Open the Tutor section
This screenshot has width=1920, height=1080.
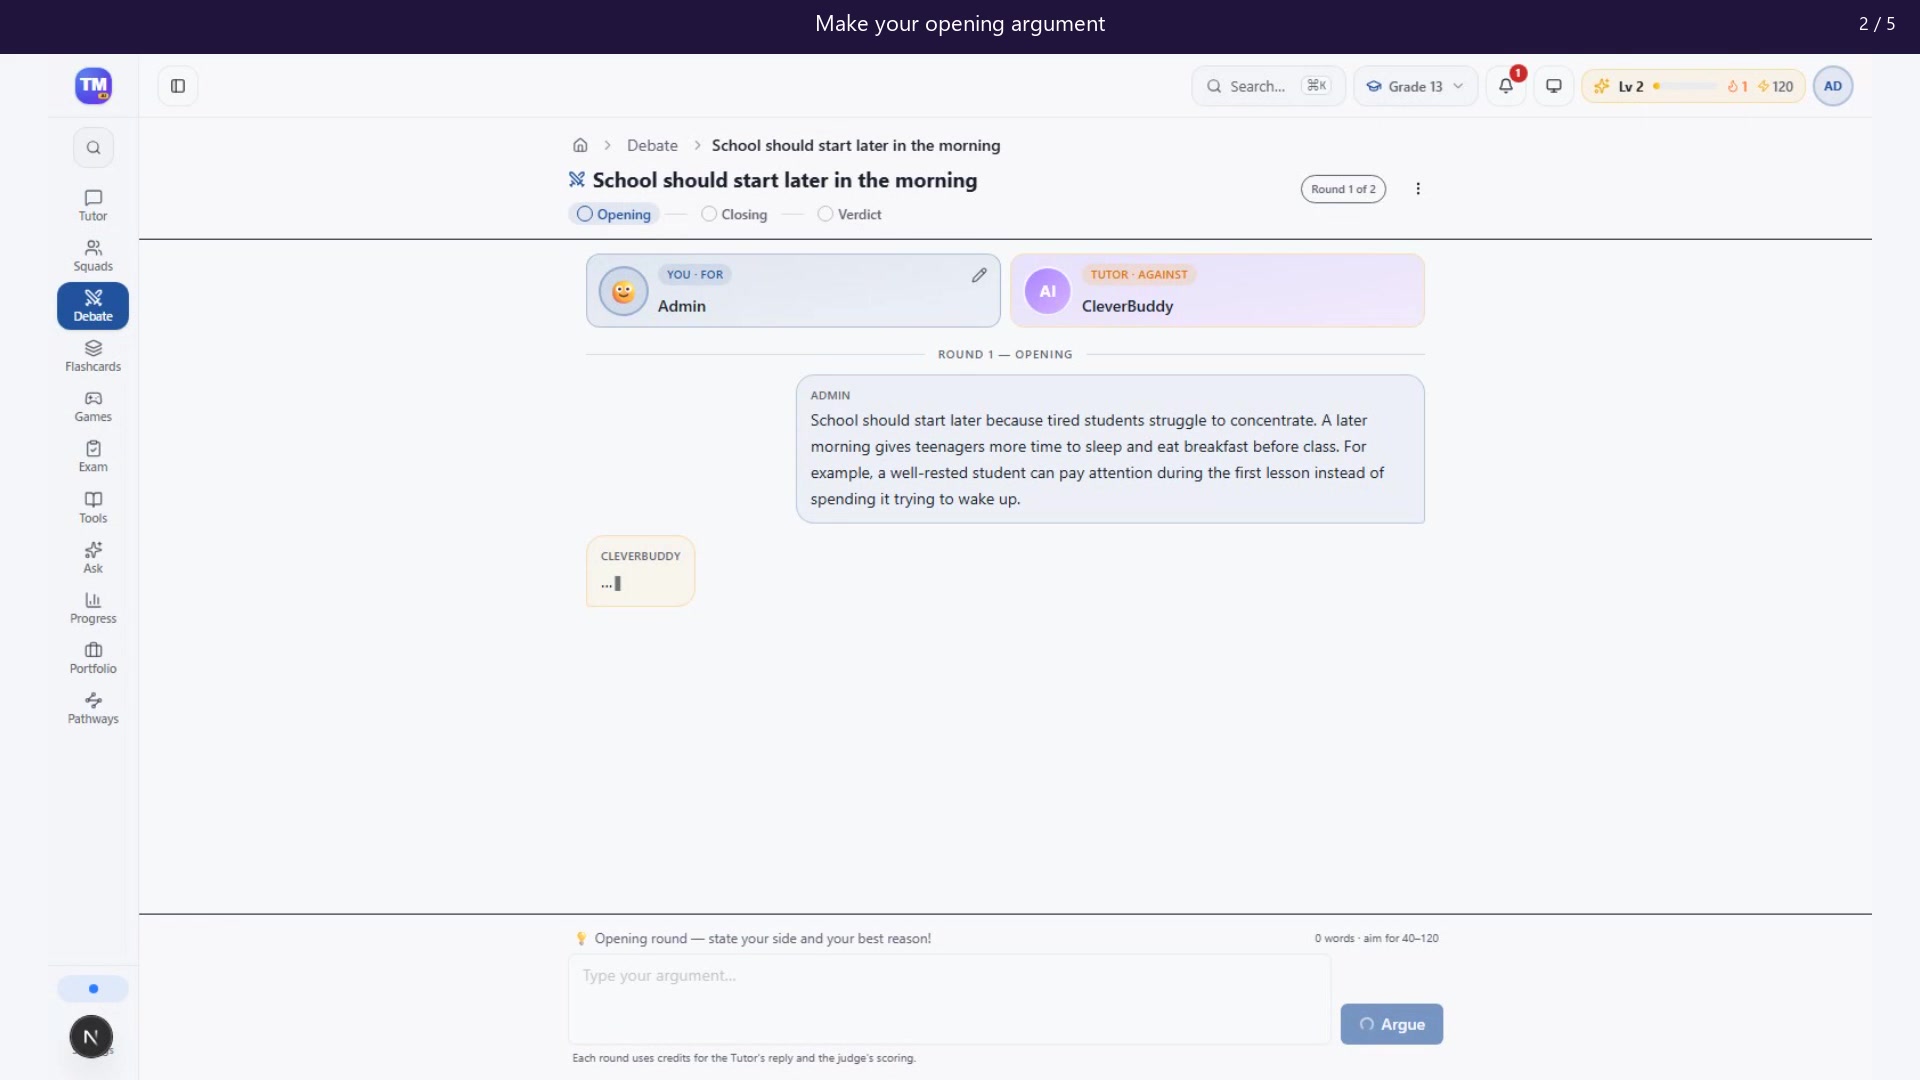pyautogui.click(x=93, y=205)
